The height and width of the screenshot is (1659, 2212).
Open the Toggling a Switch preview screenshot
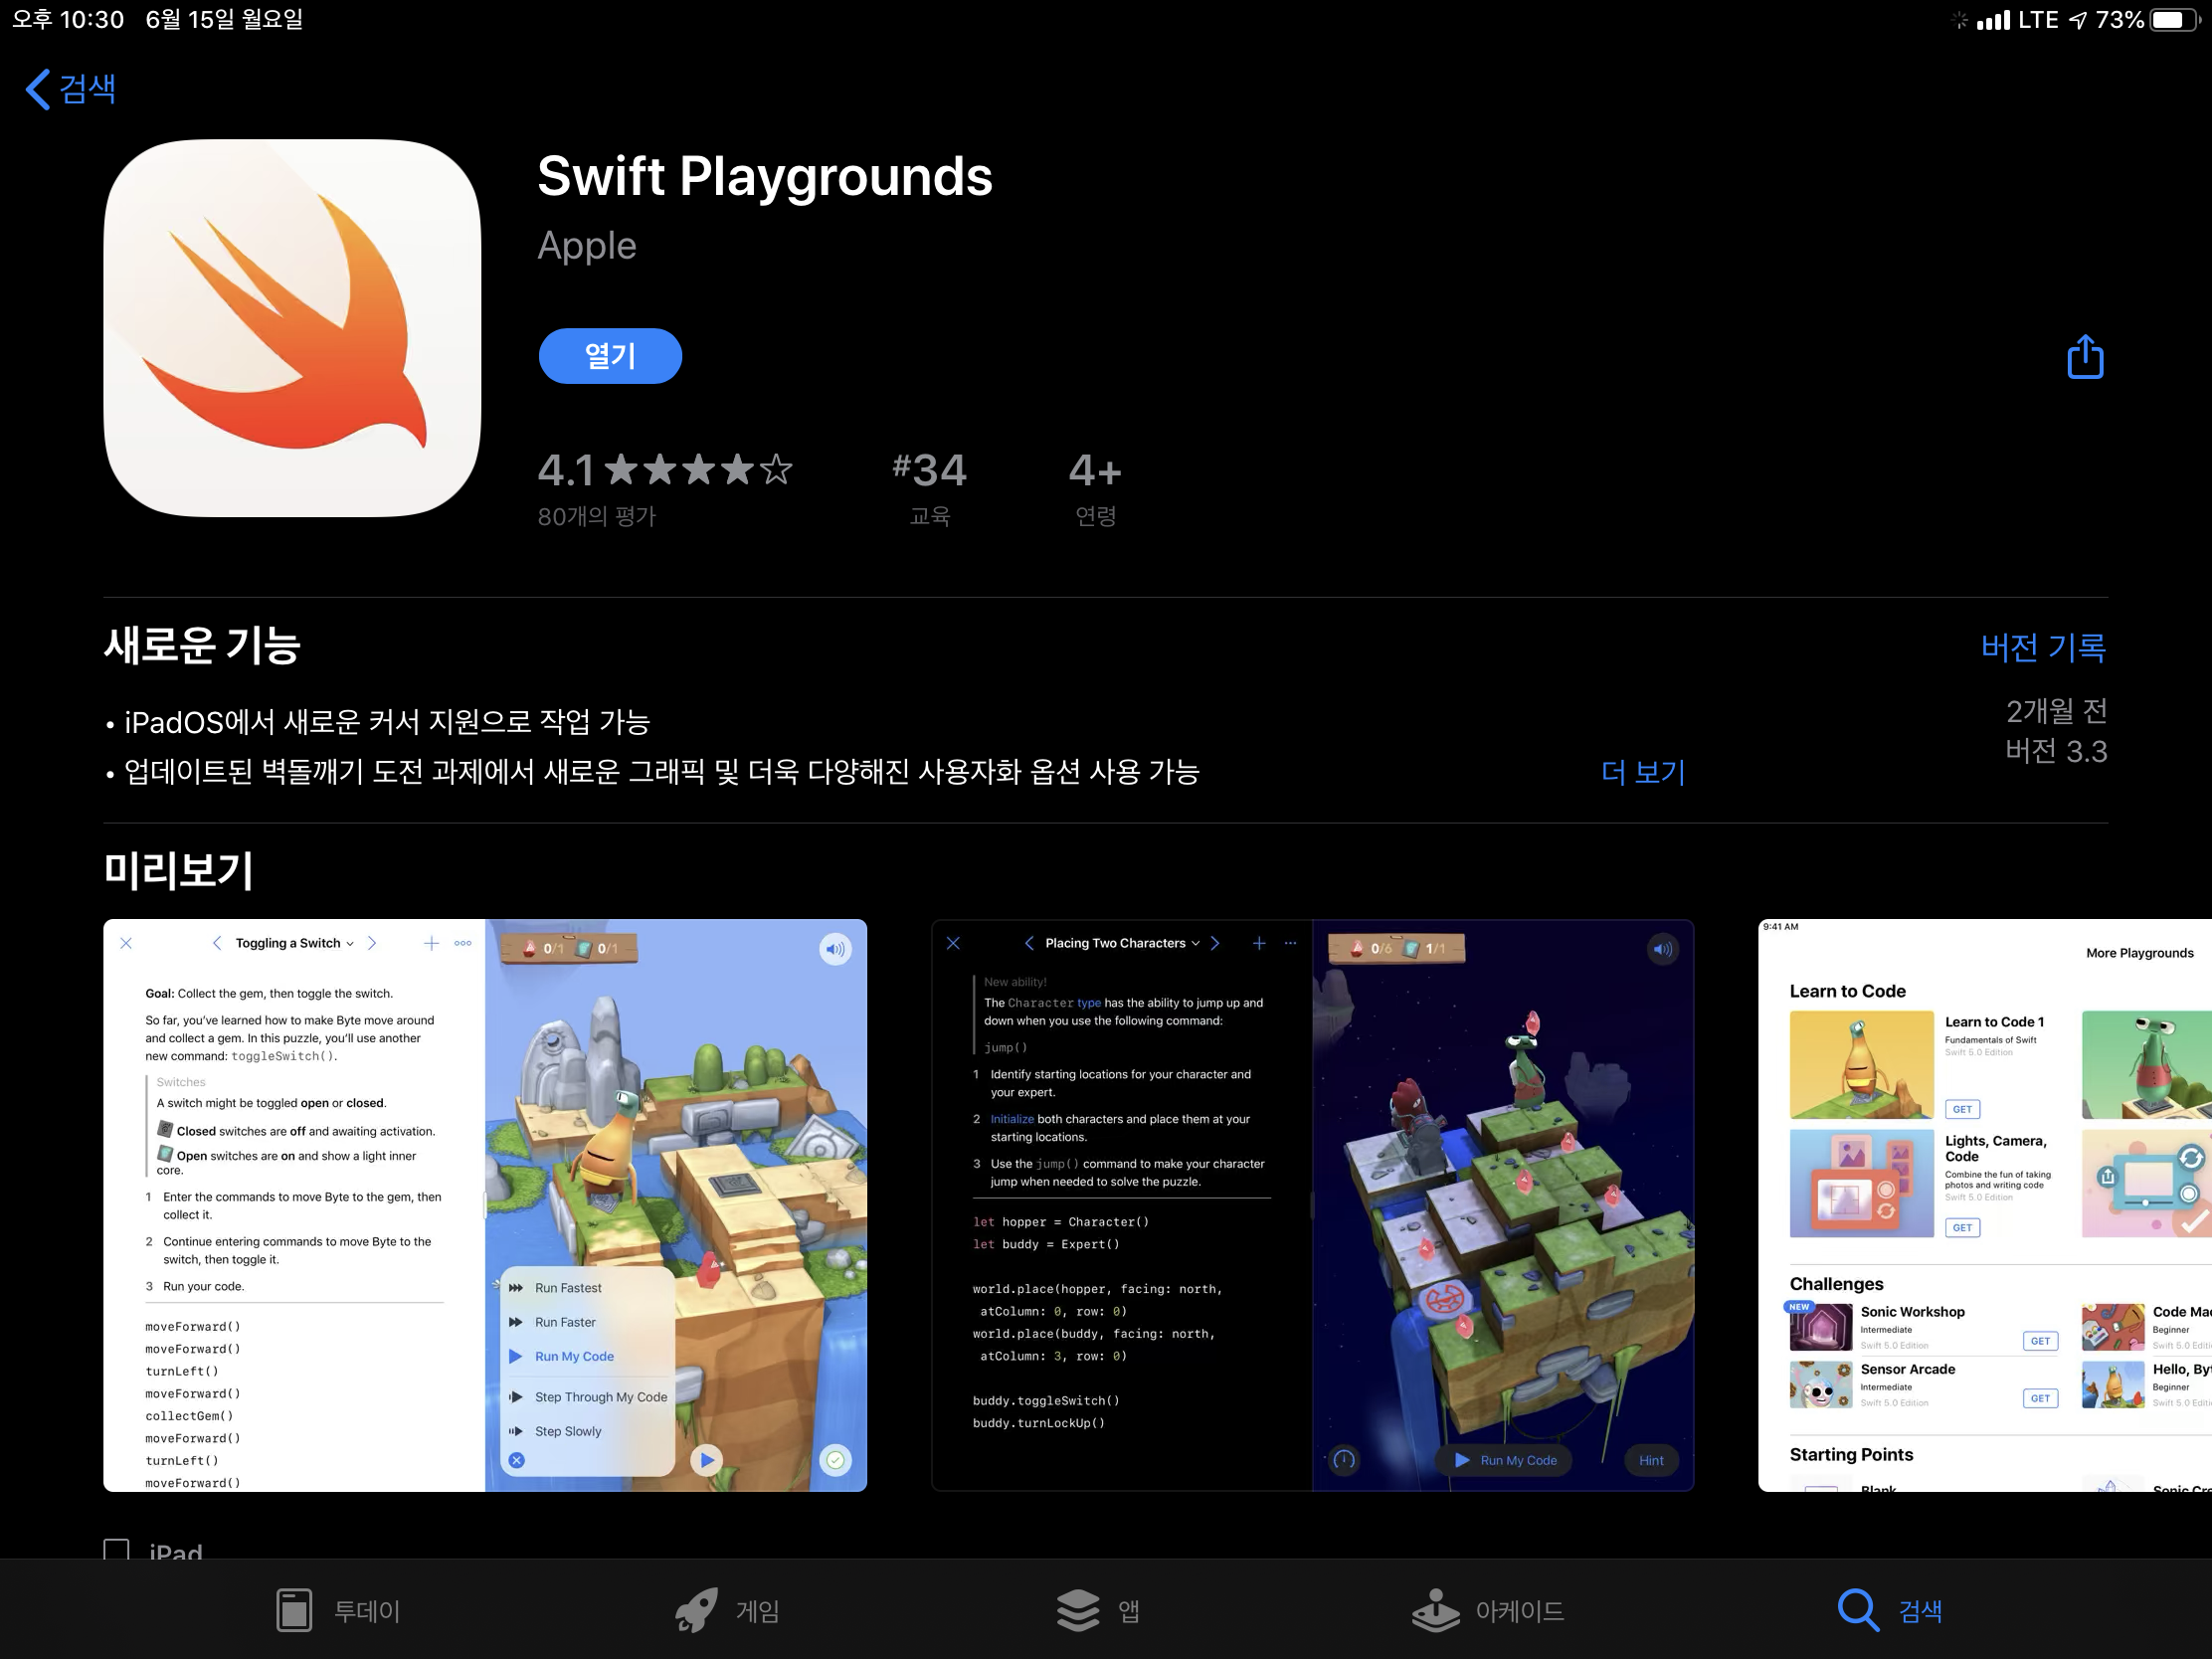click(485, 1205)
